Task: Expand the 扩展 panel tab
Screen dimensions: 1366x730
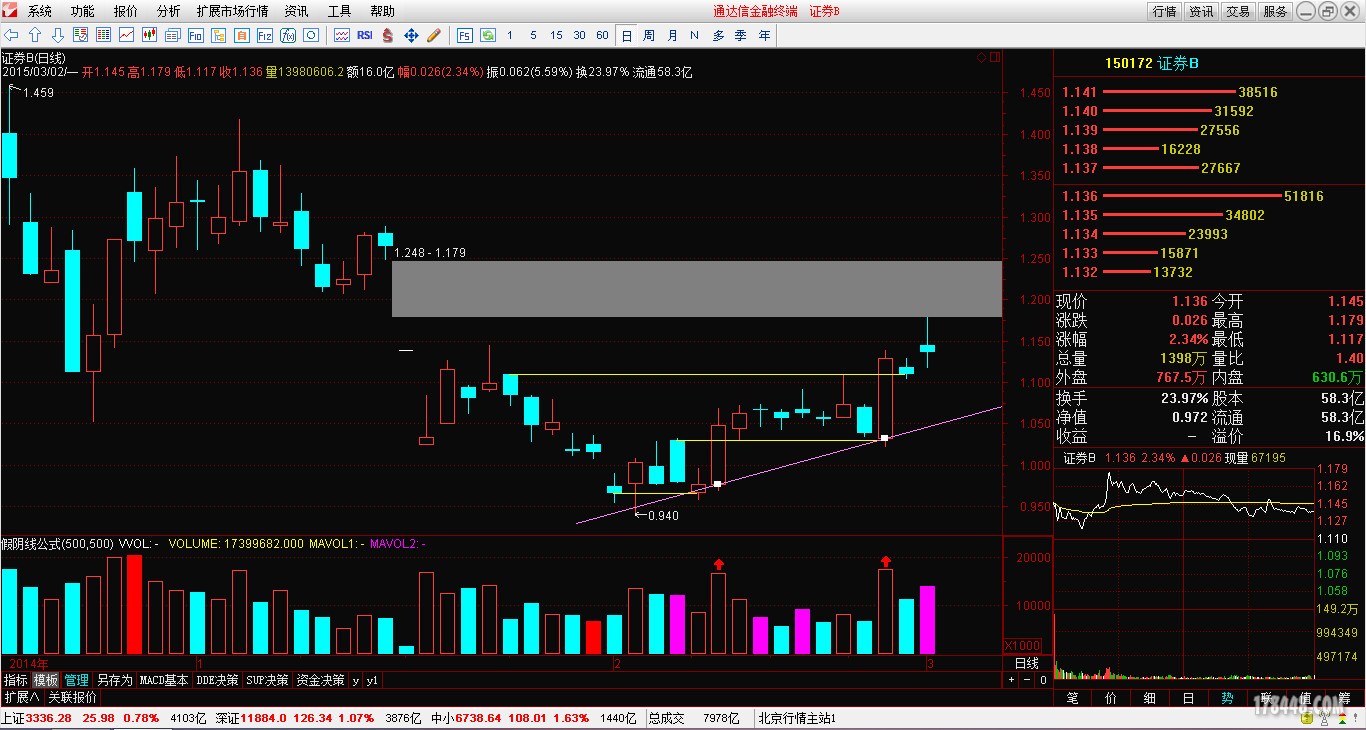Action: 21,697
